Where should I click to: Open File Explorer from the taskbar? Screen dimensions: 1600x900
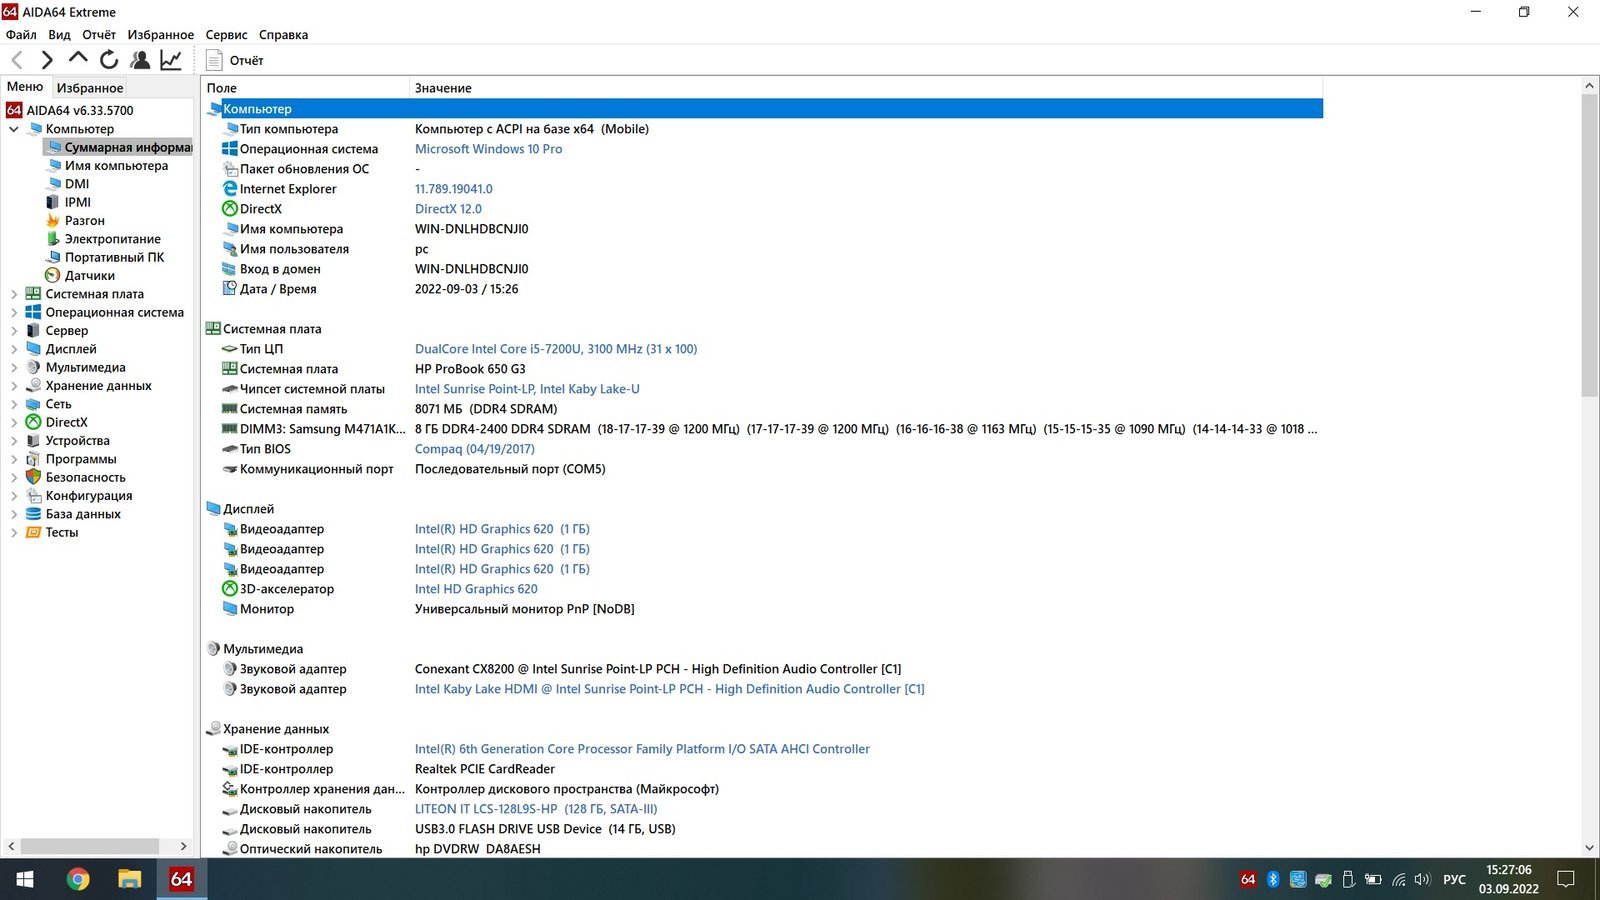point(130,879)
